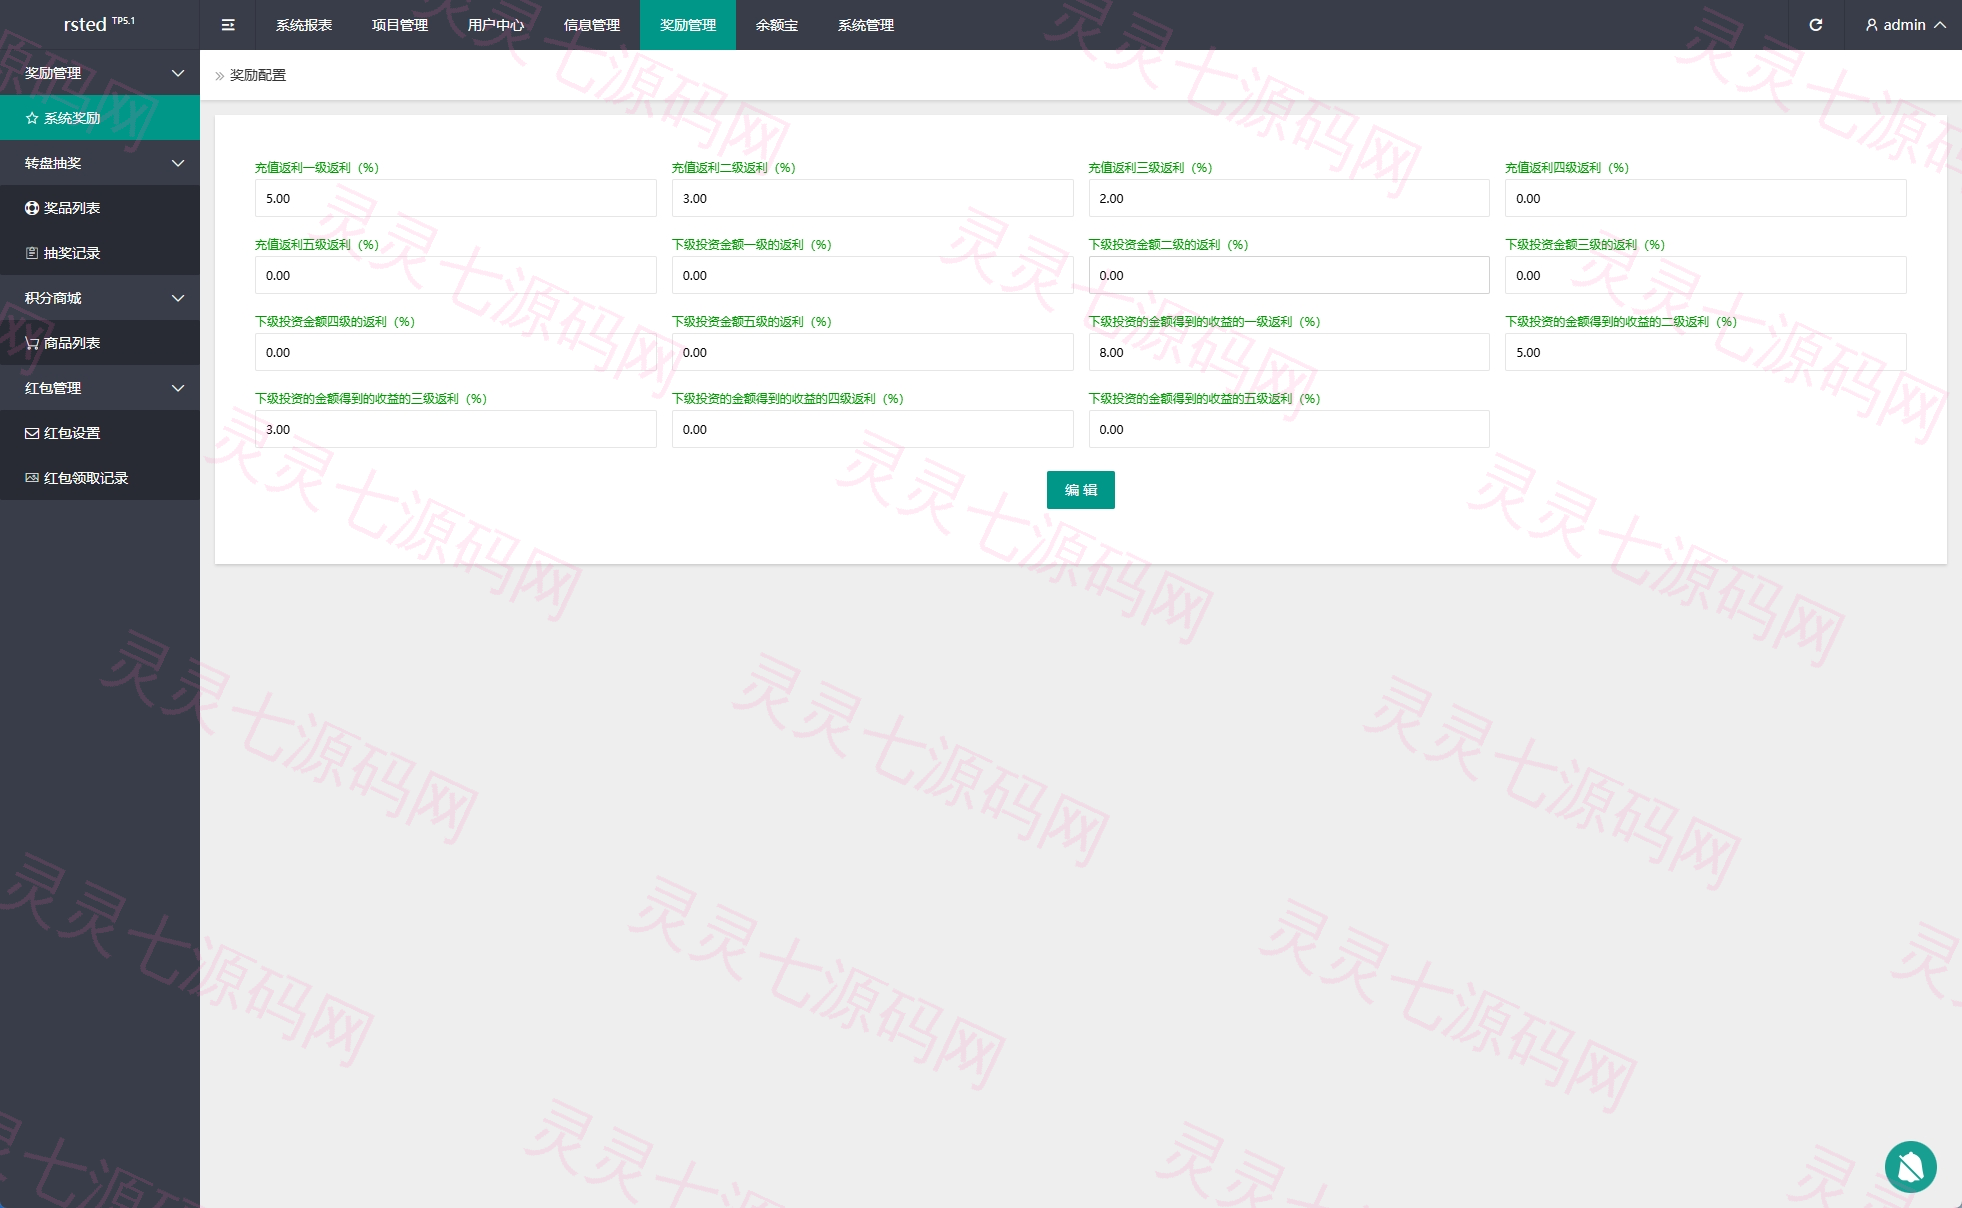Focus the 收益的二级返利 input showing 5.00
This screenshot has height=1208, width=1962.
[x=1706, y=352]
